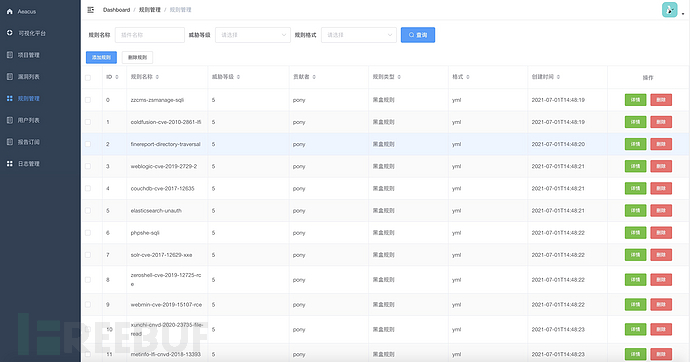690x362 pixels.
Task: Open 用户列表 menu item
Action: (29, 120)
